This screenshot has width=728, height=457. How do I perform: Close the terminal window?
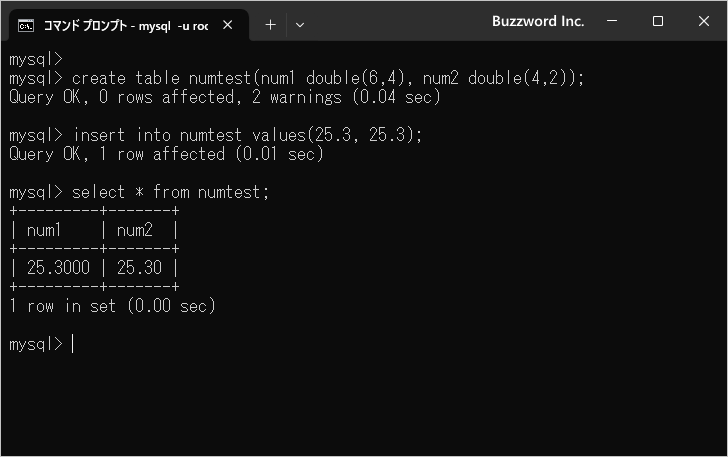click(x=703, y=21)
